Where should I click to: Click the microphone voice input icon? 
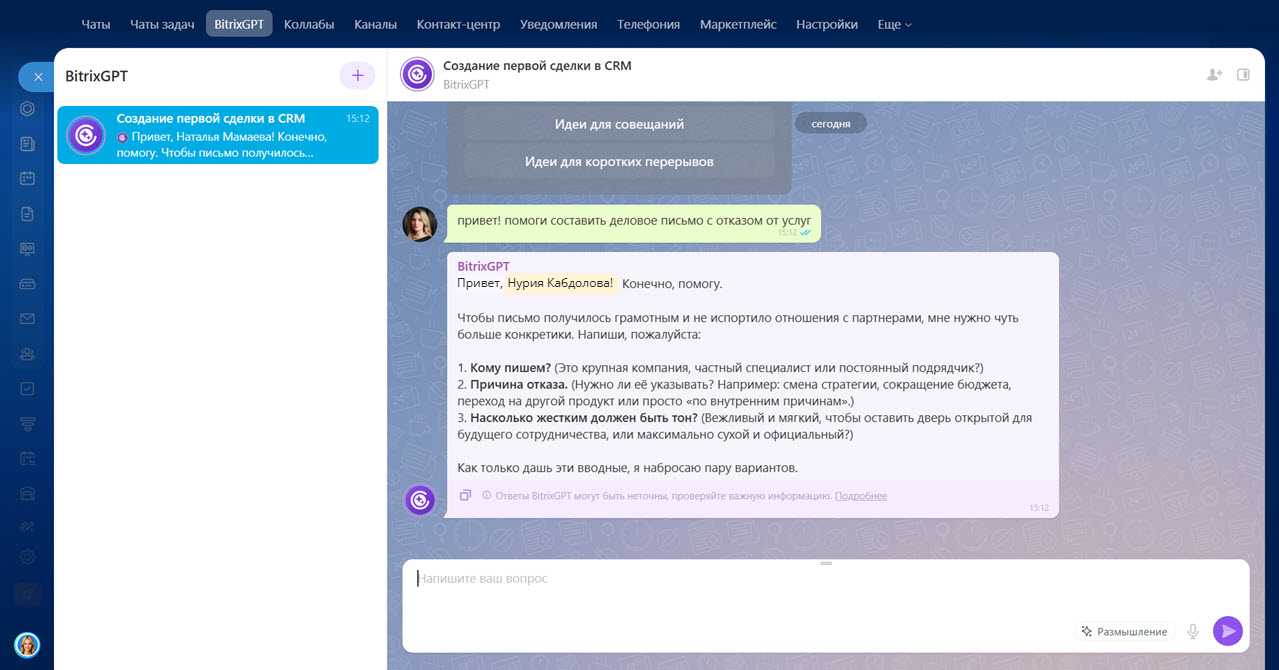[1193, 631]
